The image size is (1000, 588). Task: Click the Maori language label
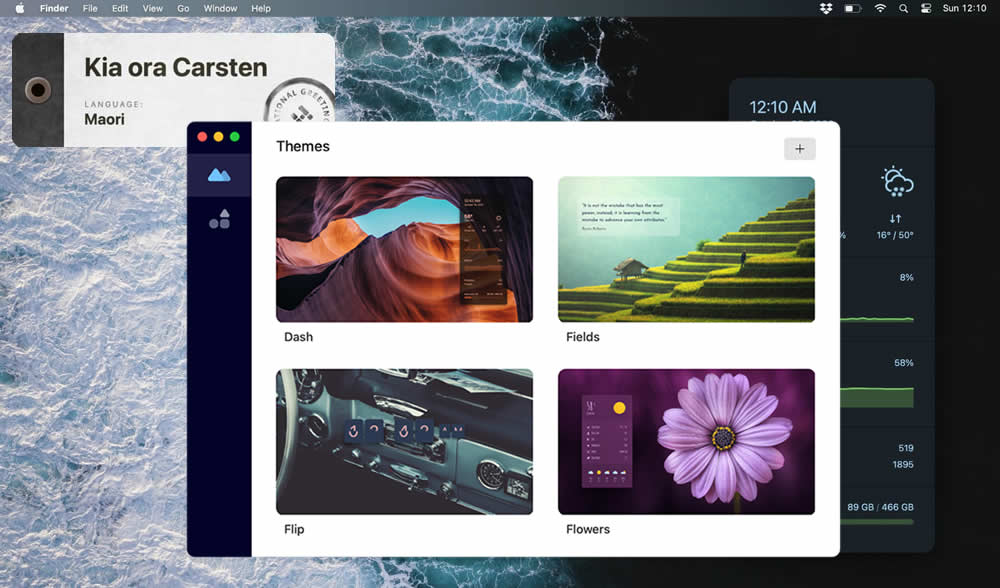click(105, 119)
